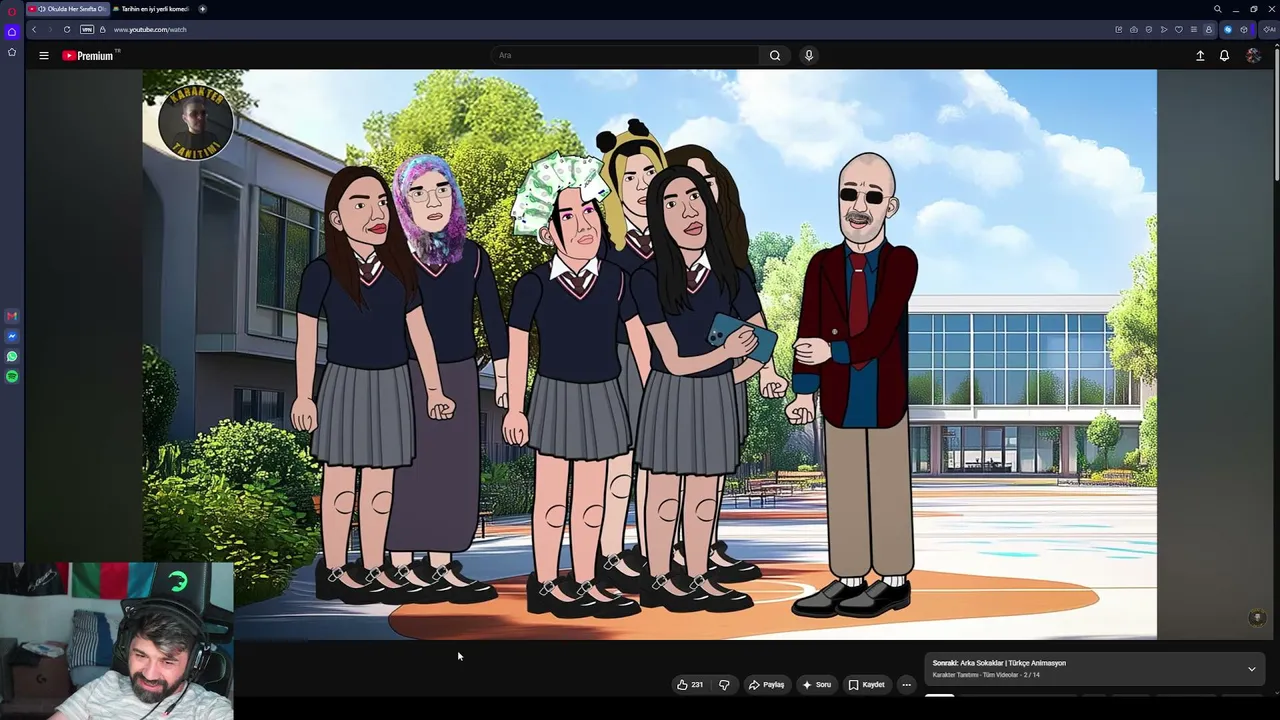Switch to 'Tarihin en iyi yerli komedi' tab
Screen dimensions: 1280x720
coord(151,9)
